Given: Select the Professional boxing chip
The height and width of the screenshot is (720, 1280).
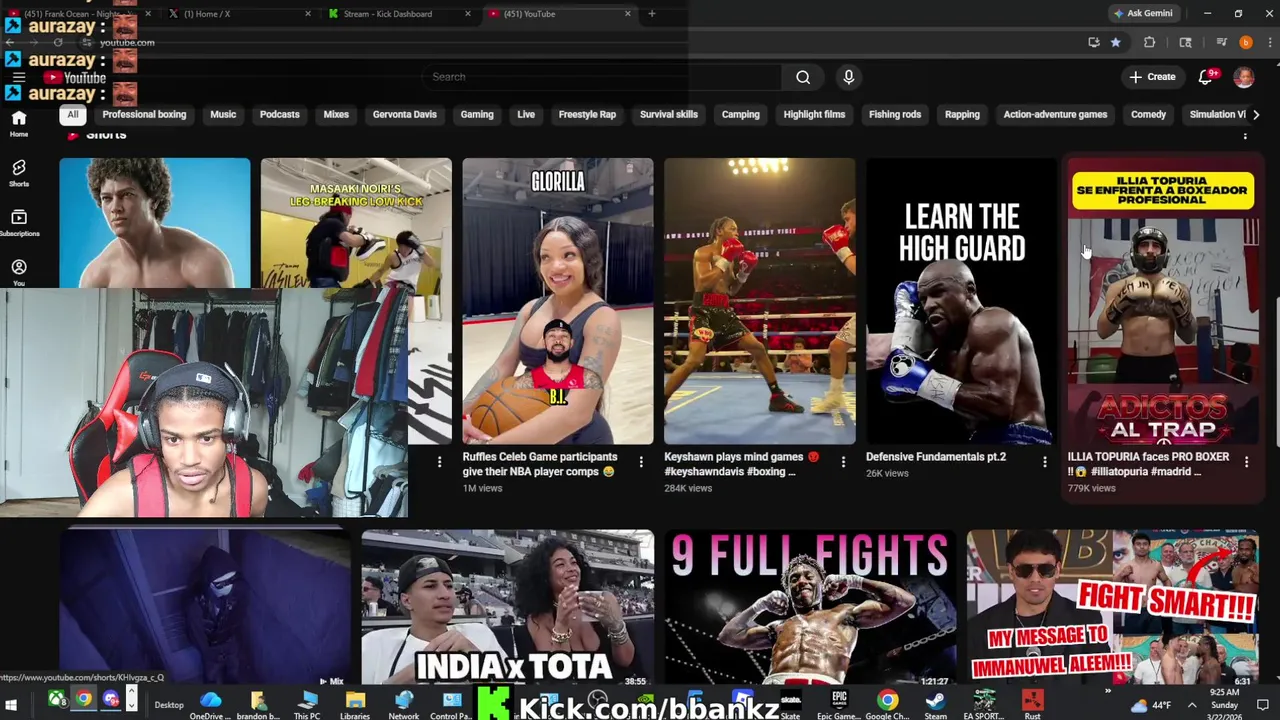Looking at the screenshot, I should 144,114.
